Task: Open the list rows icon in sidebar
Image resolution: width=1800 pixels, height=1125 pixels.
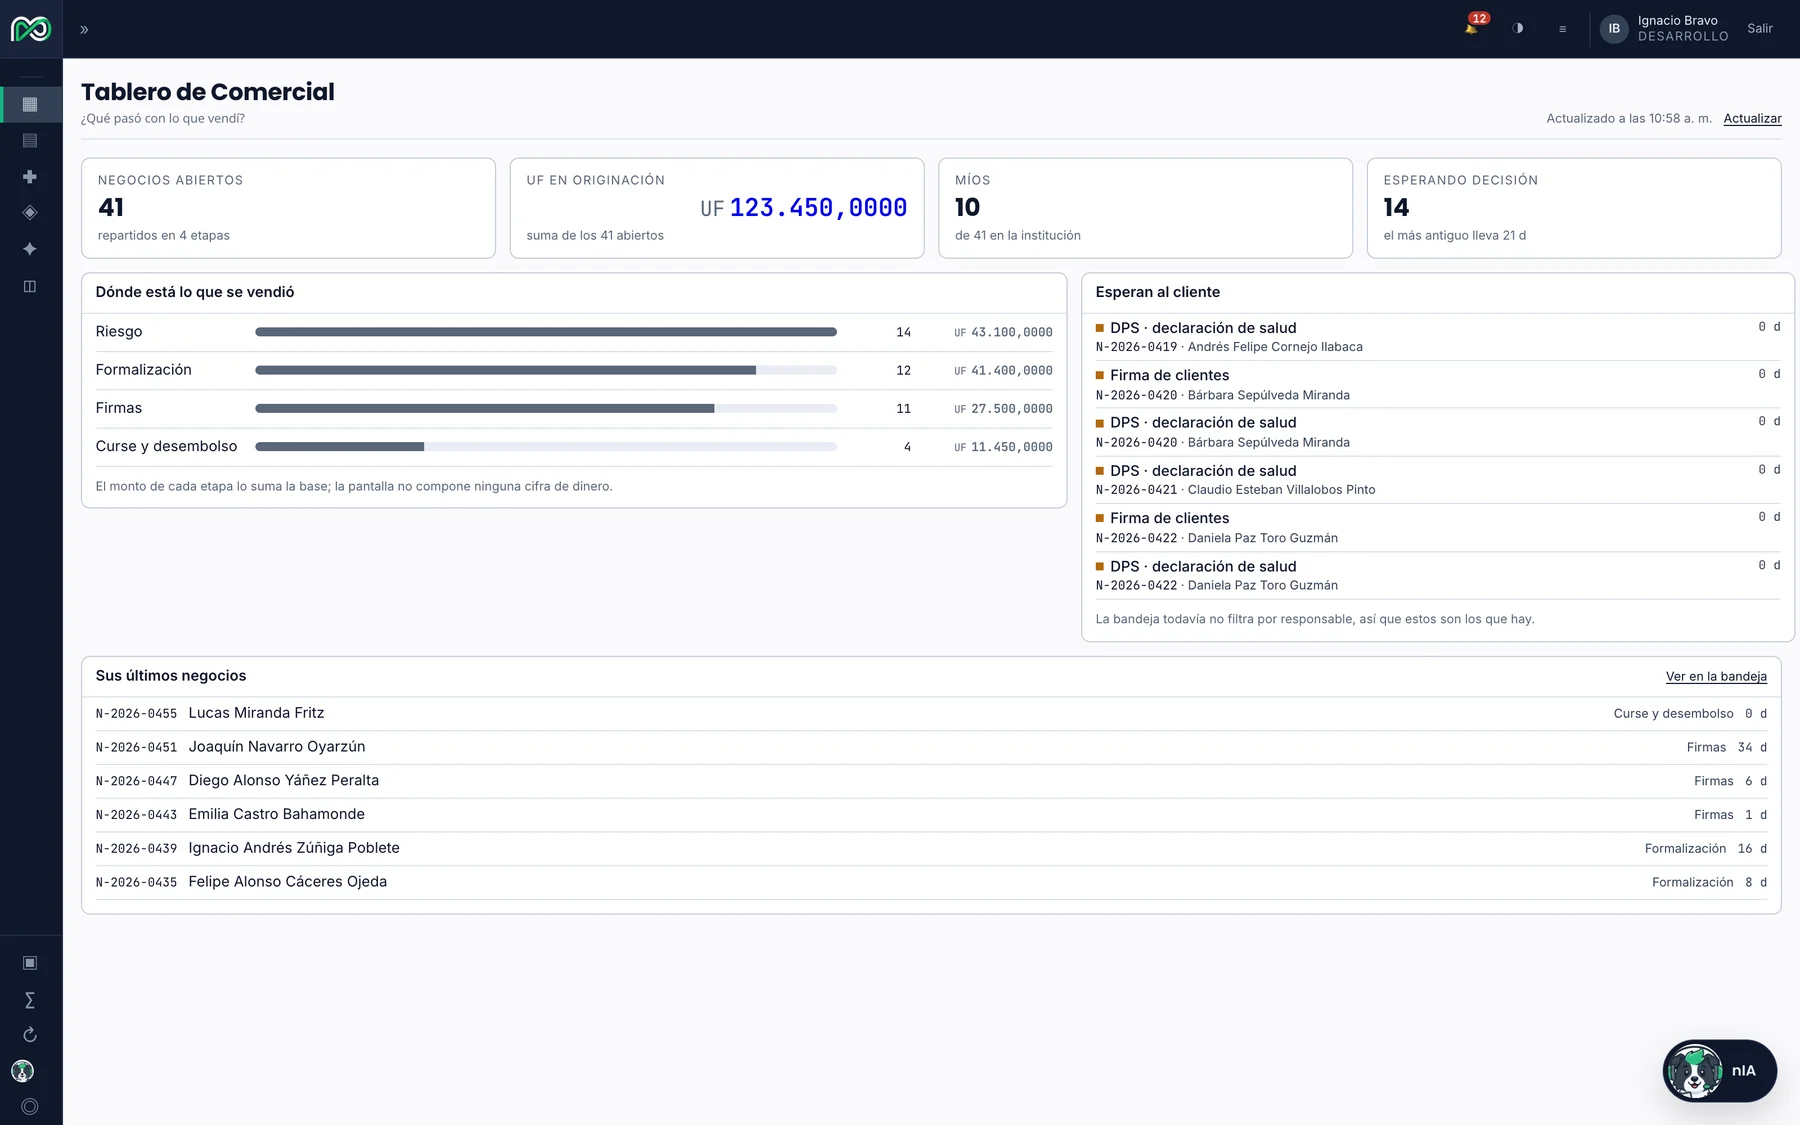Action: 30,141
